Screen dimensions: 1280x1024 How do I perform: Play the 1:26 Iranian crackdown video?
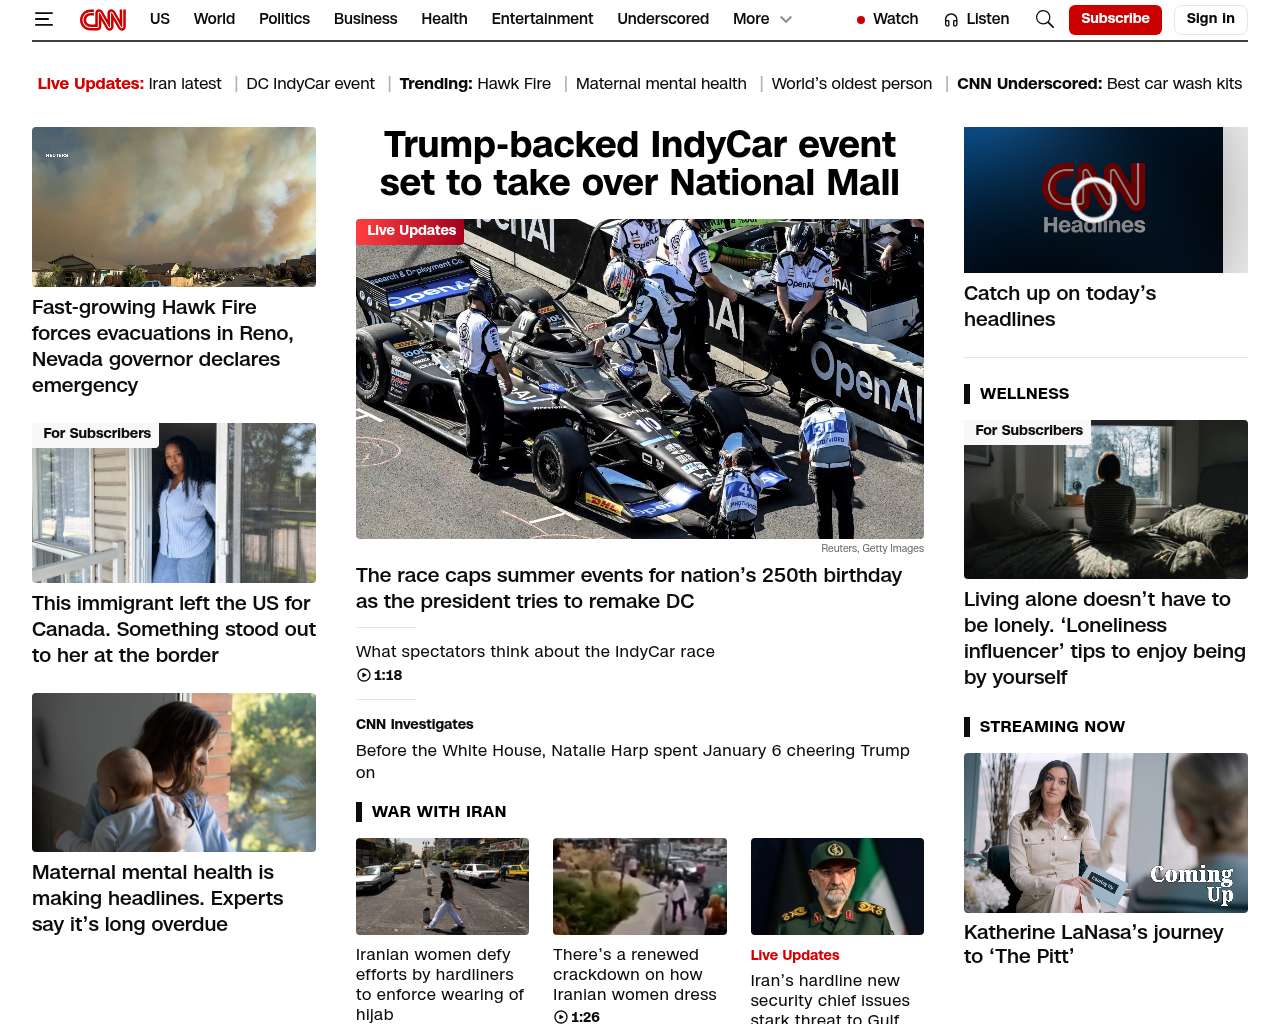click(576, 1017)
